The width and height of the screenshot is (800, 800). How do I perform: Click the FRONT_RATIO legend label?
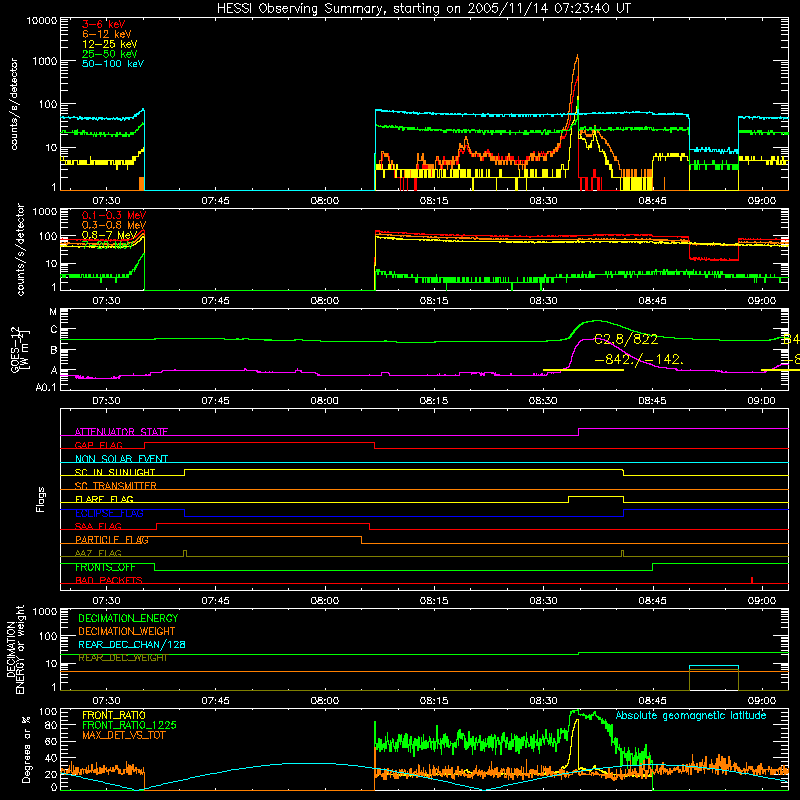[x=114, y=715]
